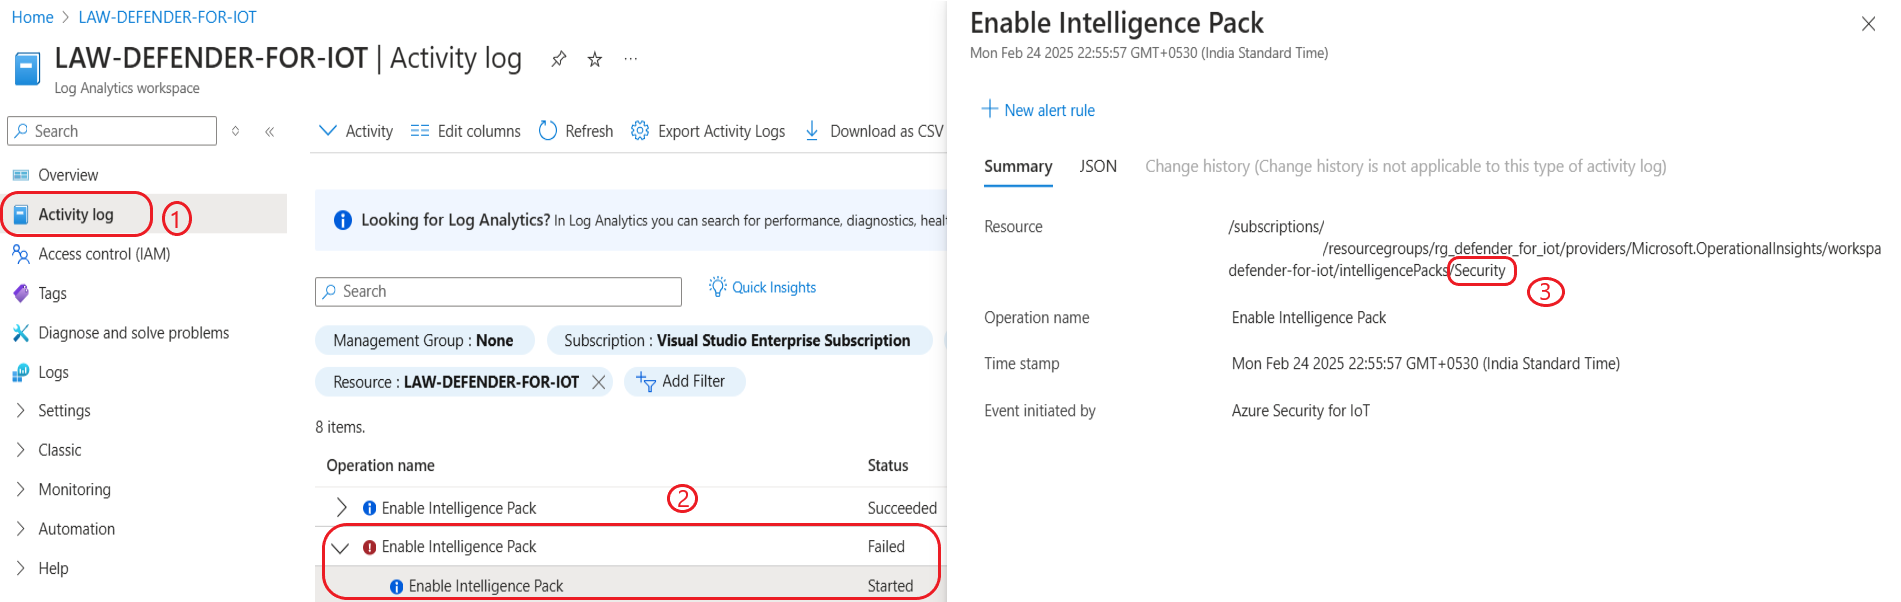Open Quick Insights
1901x602 pixels.
click(763, 288)
